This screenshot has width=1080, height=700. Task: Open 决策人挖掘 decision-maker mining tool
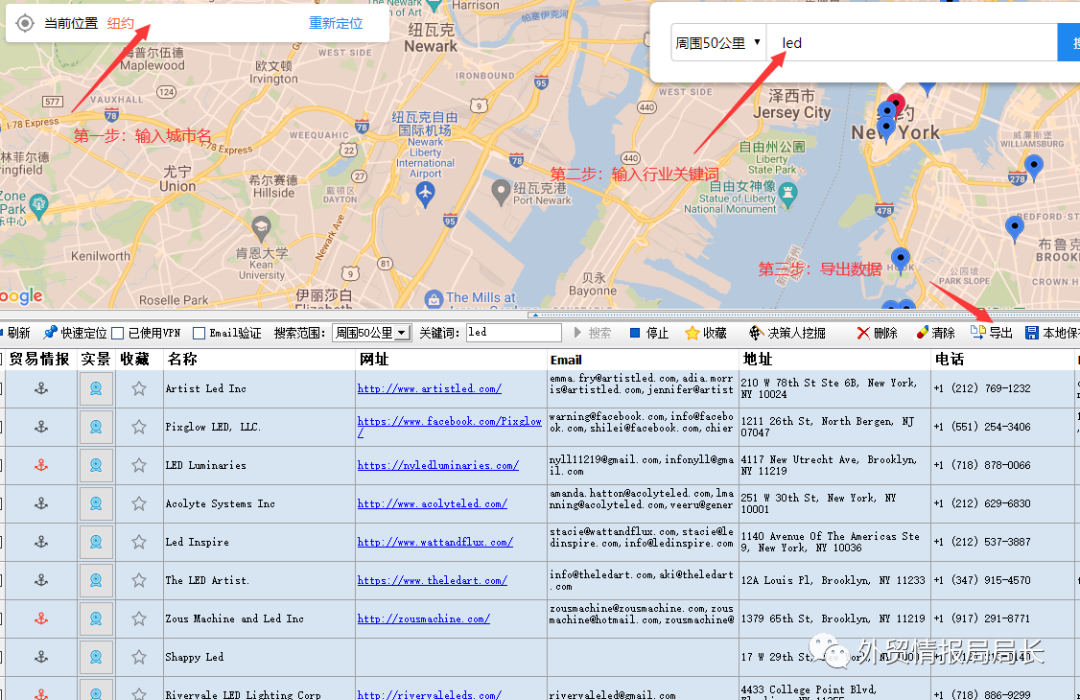[x=787, y=333]
